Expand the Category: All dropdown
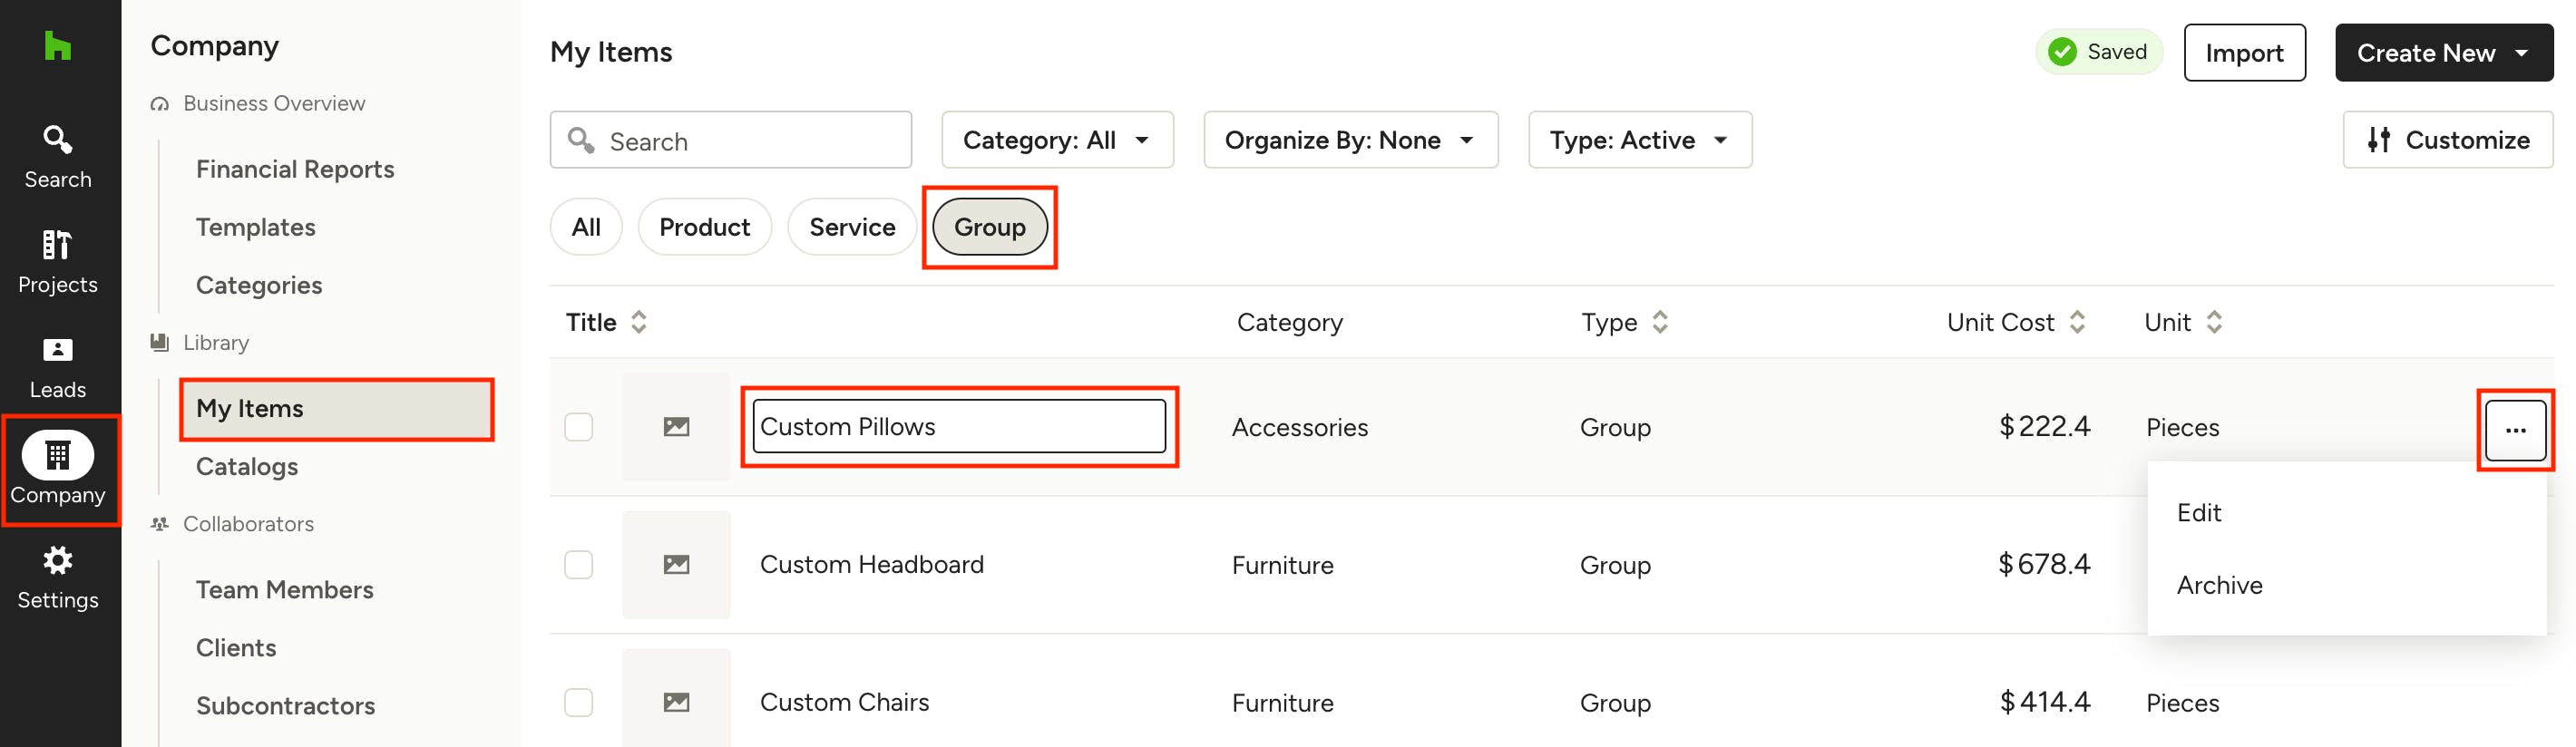The height and width of the screenshot is (747, 2576). (x=1056, y=140)
